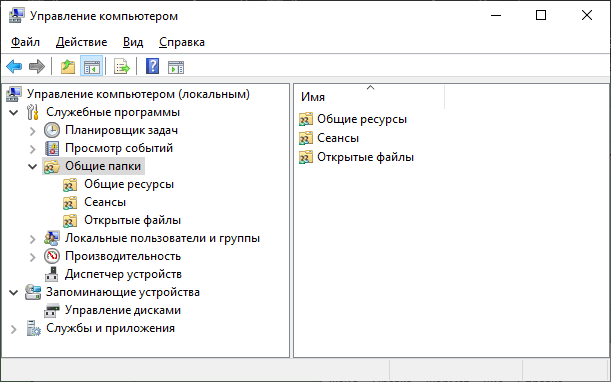Collapse the Общие папки node
Viewport: 611px width, 382px height.
[x=32, y=166]
